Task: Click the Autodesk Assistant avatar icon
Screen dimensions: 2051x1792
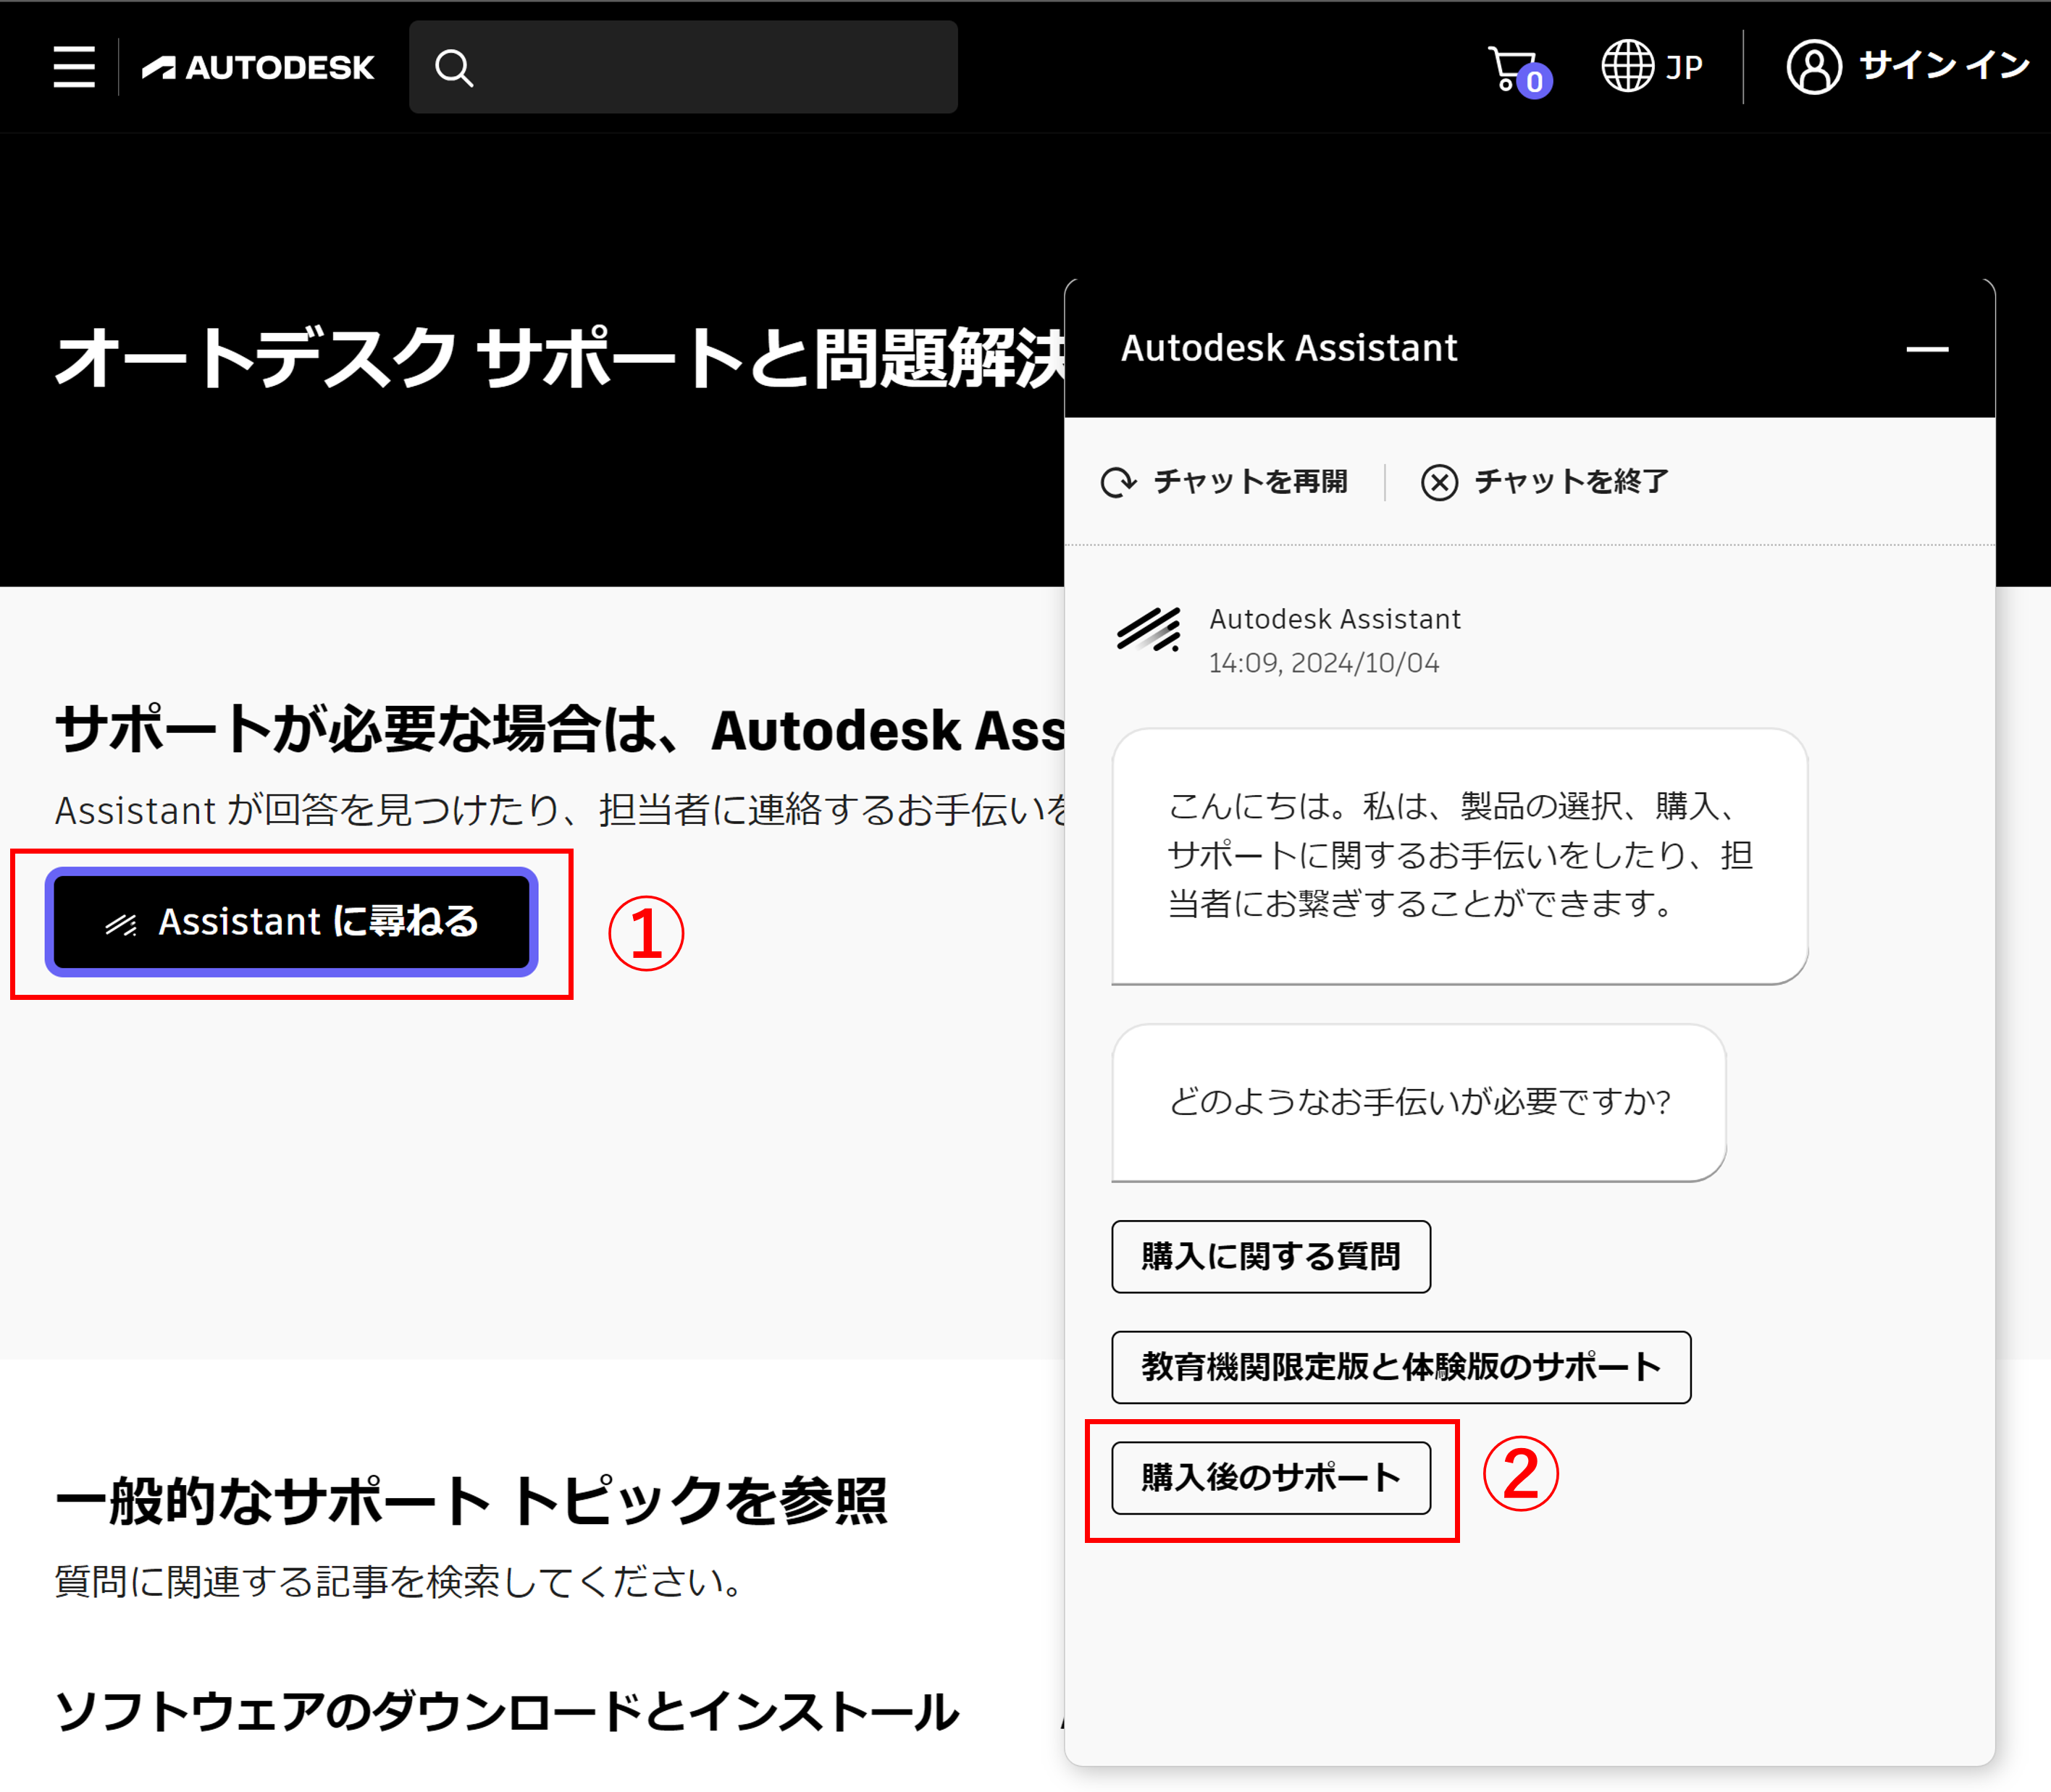Action: point(1148,630)
